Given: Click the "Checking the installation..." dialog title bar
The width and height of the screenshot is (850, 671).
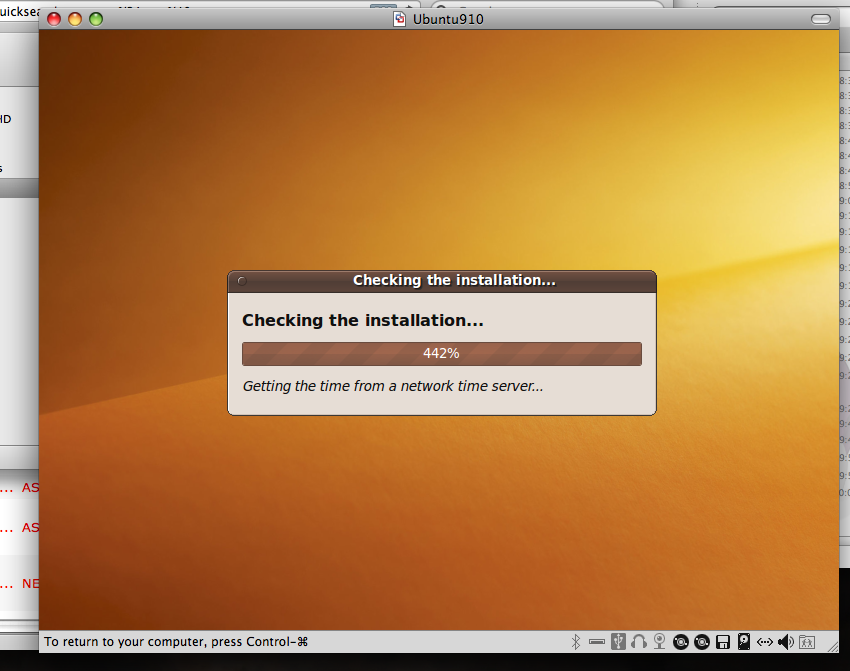Looking at the screenshot, I should point(442,281).
